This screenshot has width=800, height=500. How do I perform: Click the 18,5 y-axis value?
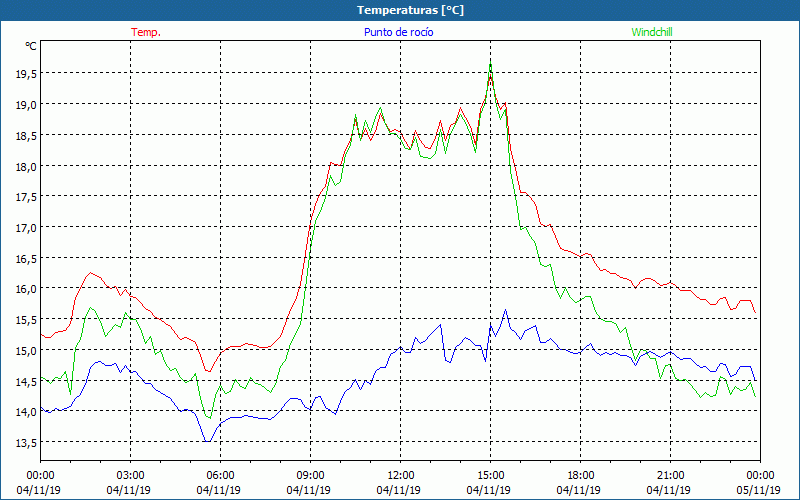[x=26, y=136]
